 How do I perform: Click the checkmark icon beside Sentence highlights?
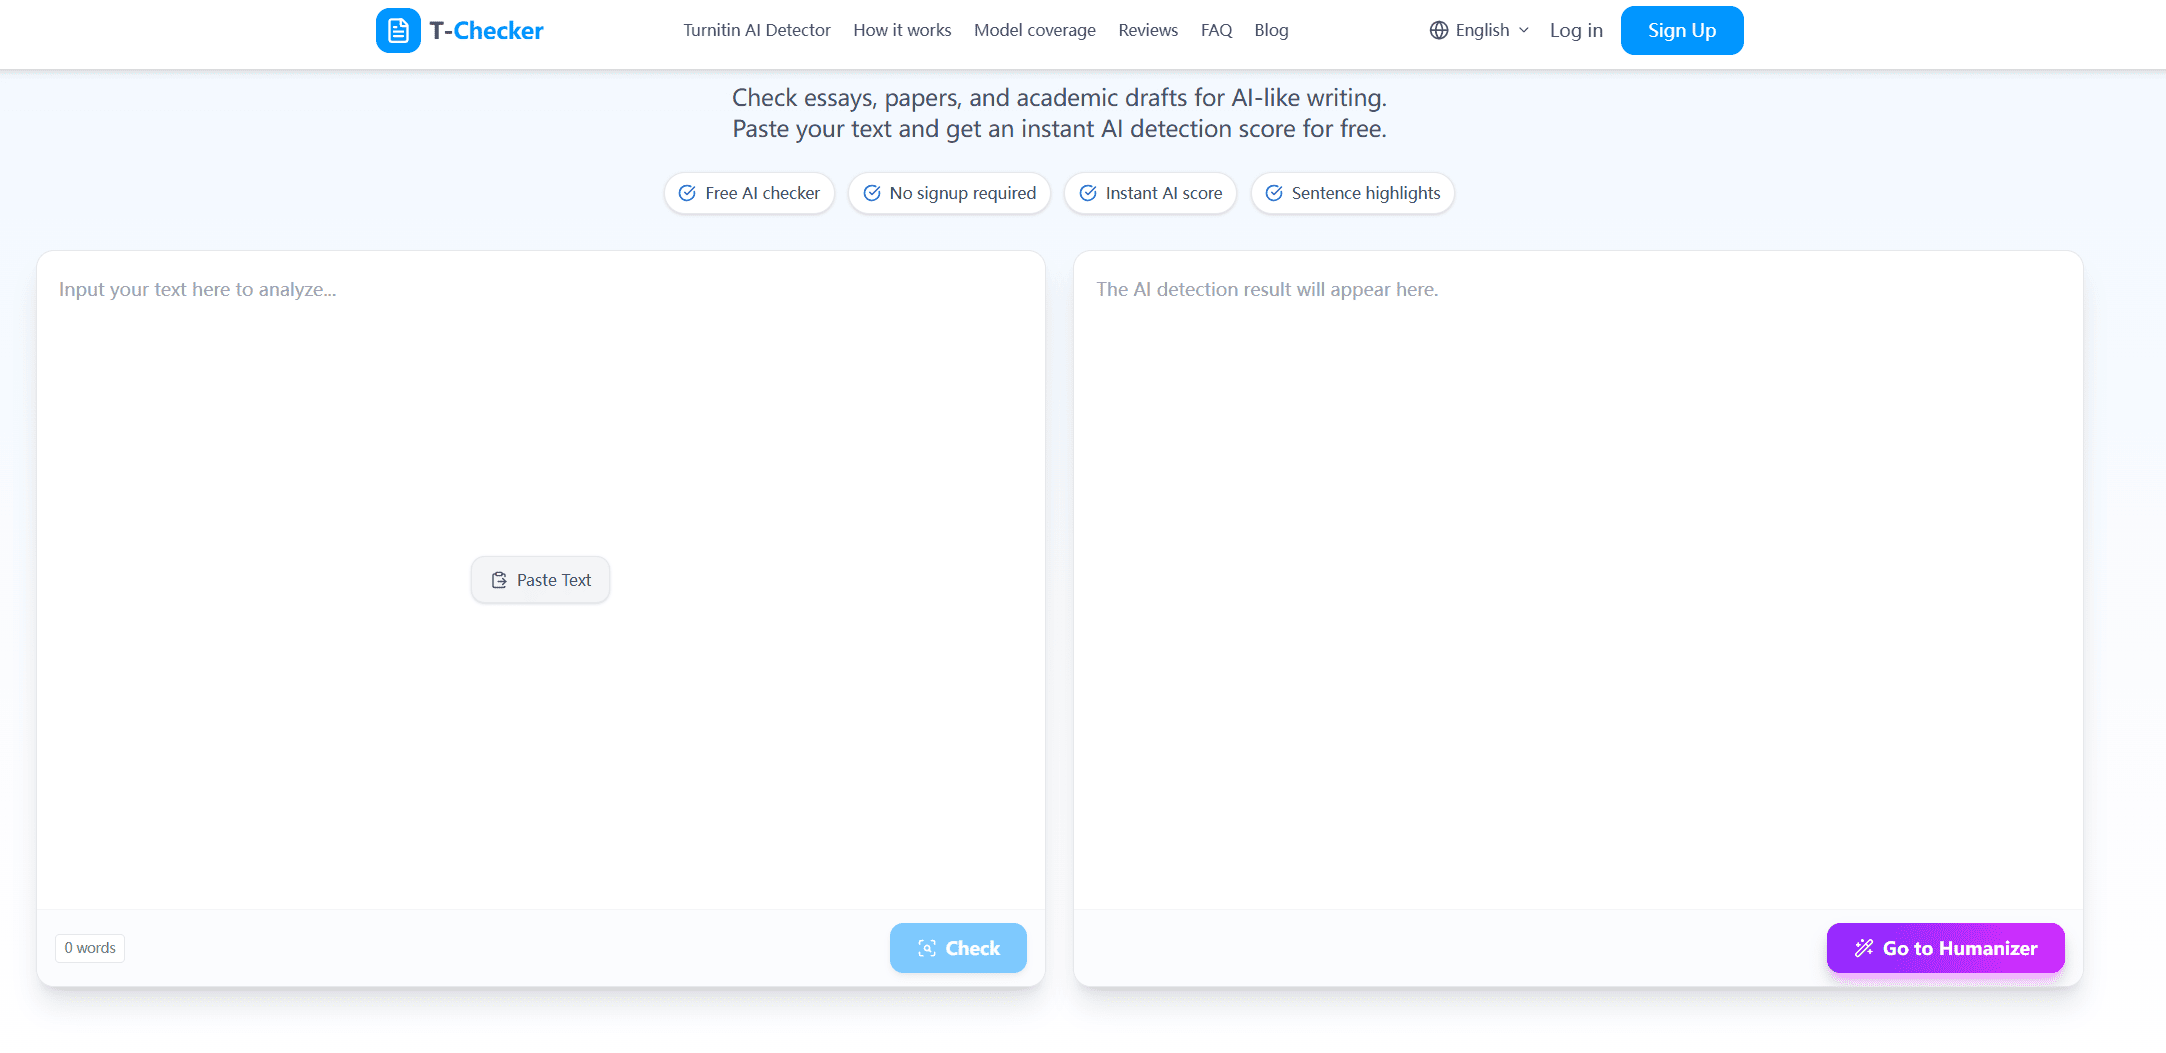(1274, 193)
